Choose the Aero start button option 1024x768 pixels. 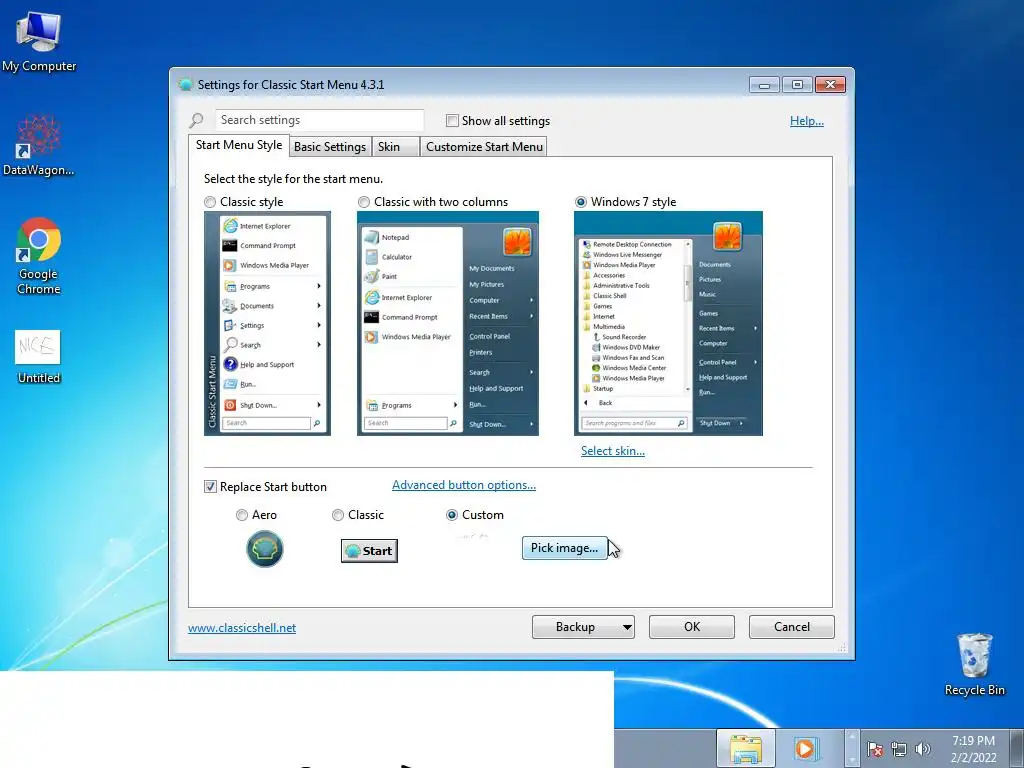[x=242, y=515]
